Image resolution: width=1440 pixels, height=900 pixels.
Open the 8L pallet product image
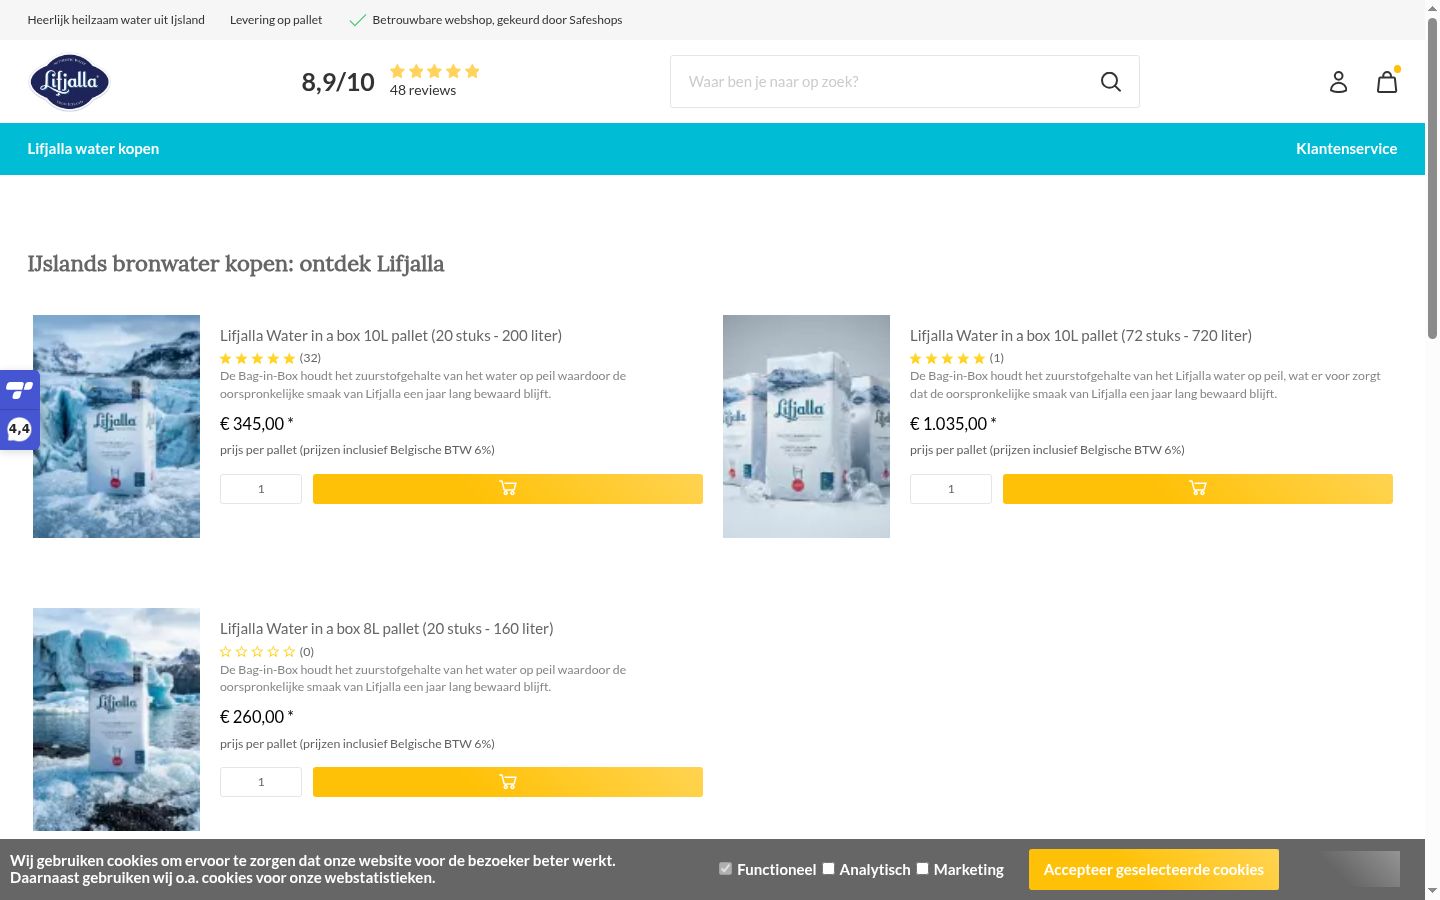[x=116, y=719]
